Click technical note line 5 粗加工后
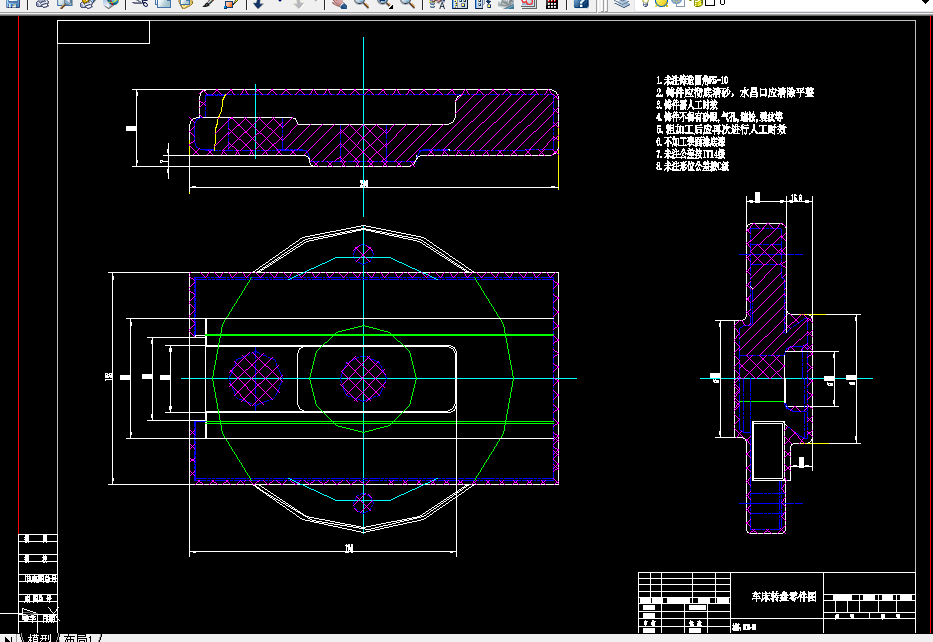Screen dimensions: 933x642 (721, 129)
